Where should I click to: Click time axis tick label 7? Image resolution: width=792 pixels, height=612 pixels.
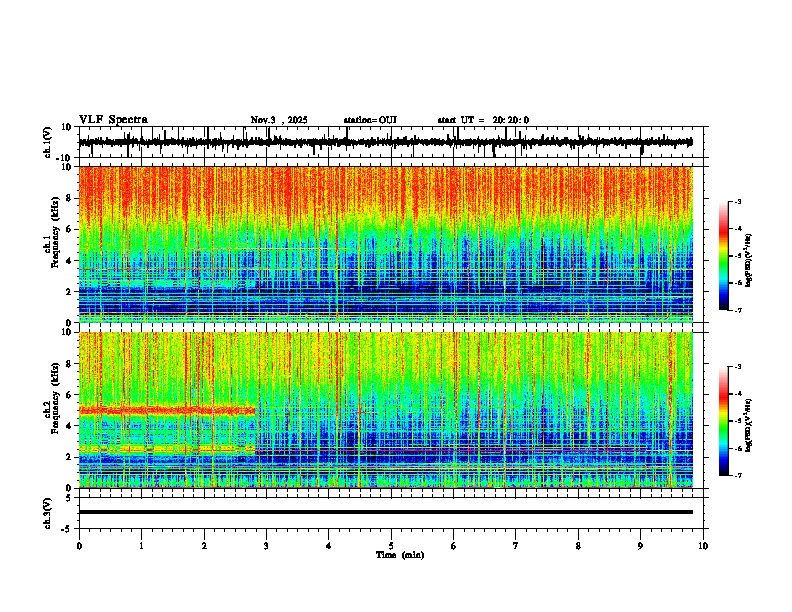coord(516,546)
